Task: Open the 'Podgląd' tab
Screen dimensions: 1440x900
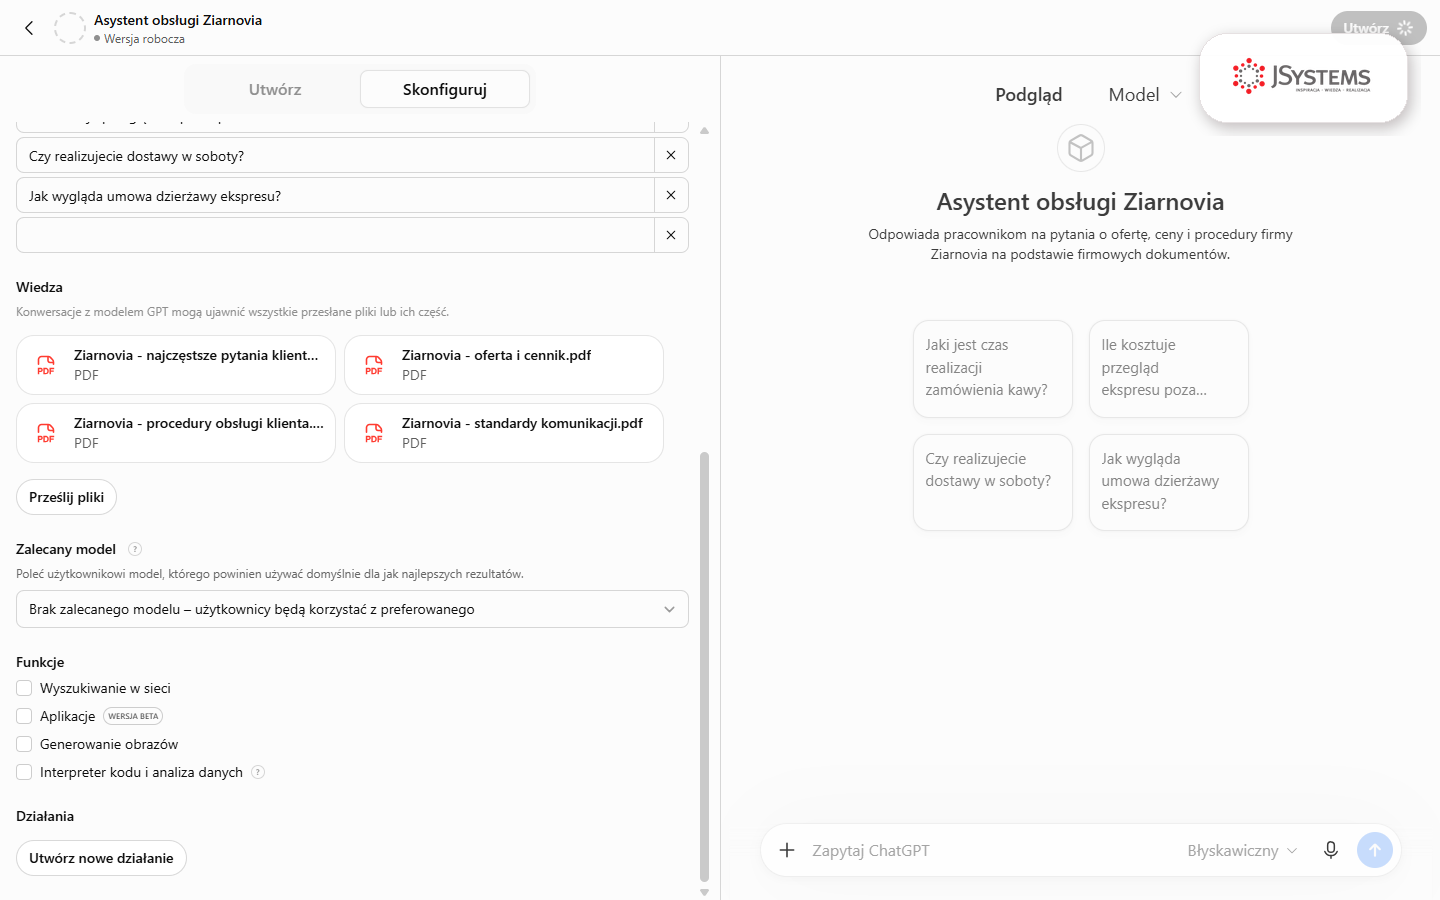Action: coord(1028,95)
